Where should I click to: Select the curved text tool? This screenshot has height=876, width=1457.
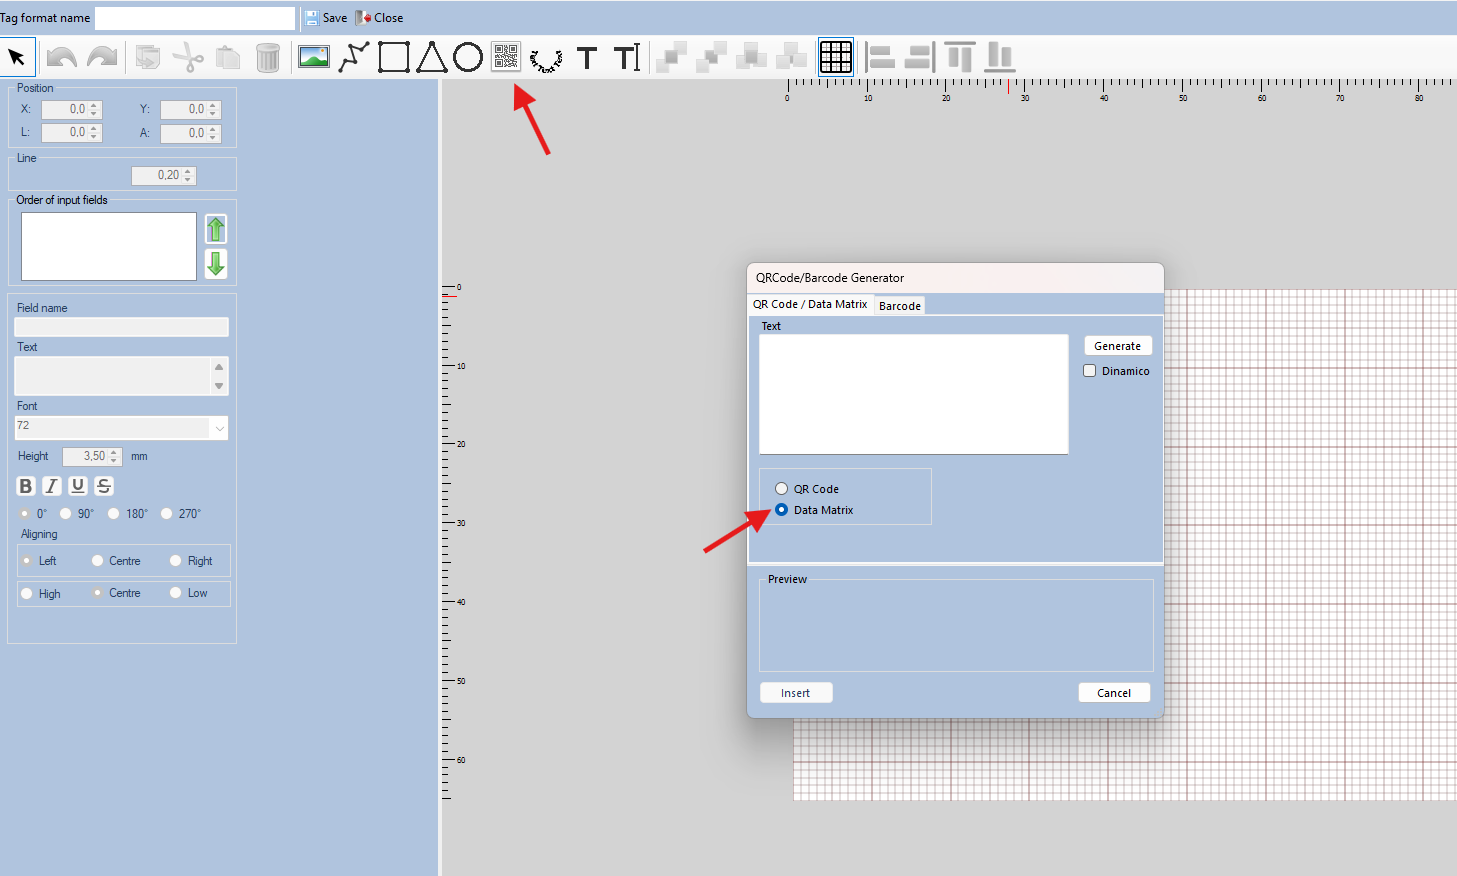pos(545,59)
